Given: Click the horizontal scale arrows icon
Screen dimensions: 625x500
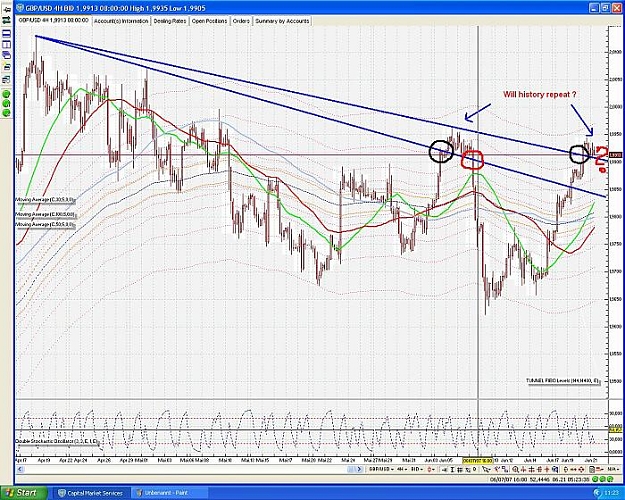Looking at the screenshot, I should click(x=574, y=469).
